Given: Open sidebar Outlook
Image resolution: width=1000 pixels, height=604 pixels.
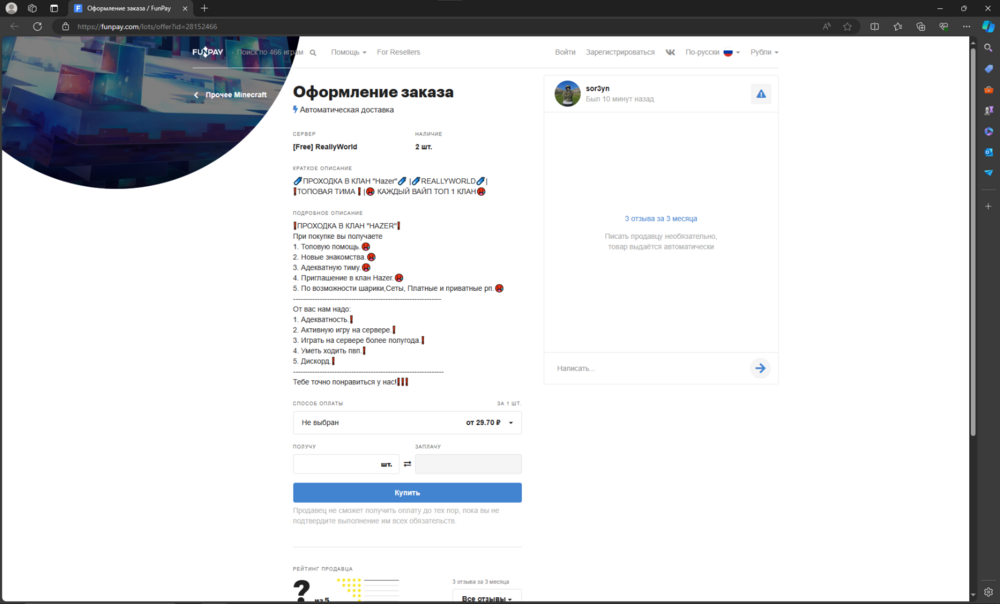Looking at the screenshot, I should pos(989,152).
